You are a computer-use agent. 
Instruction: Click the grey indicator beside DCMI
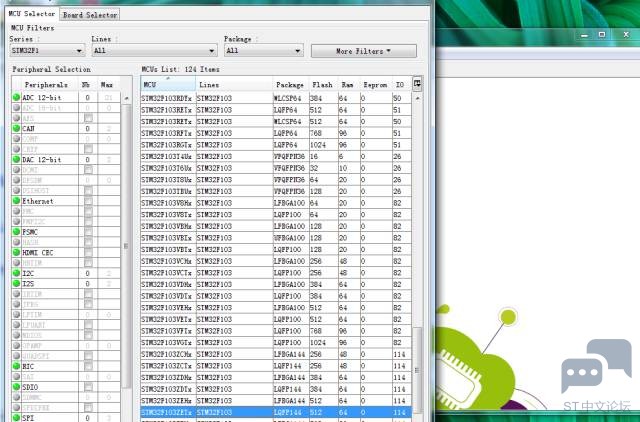16,170
